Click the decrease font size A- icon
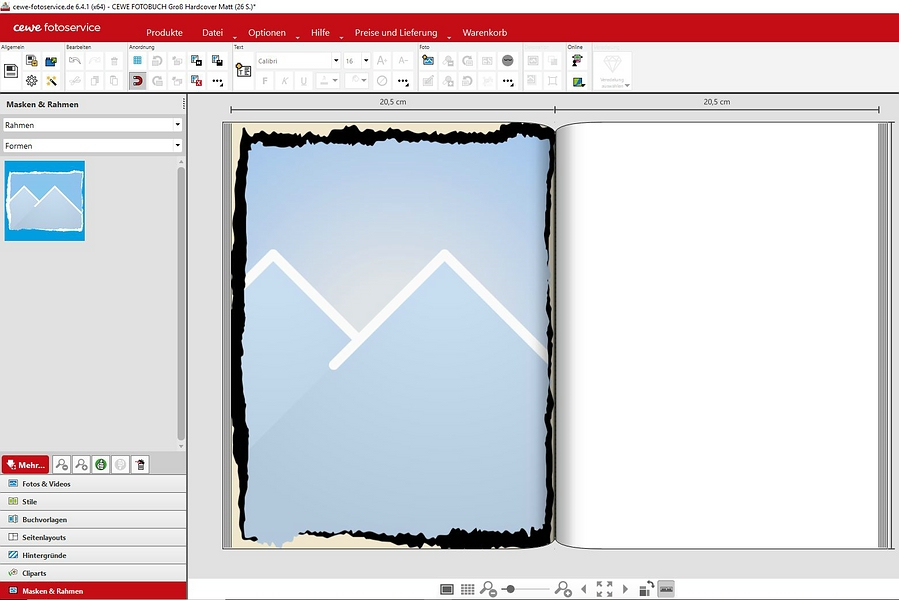The width and height of the screenshot is (899, 600). (x=403, y=60)
